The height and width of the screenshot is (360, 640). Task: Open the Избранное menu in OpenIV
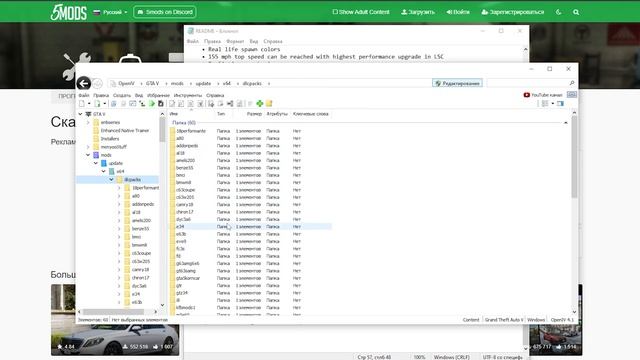tap(158, 95)
